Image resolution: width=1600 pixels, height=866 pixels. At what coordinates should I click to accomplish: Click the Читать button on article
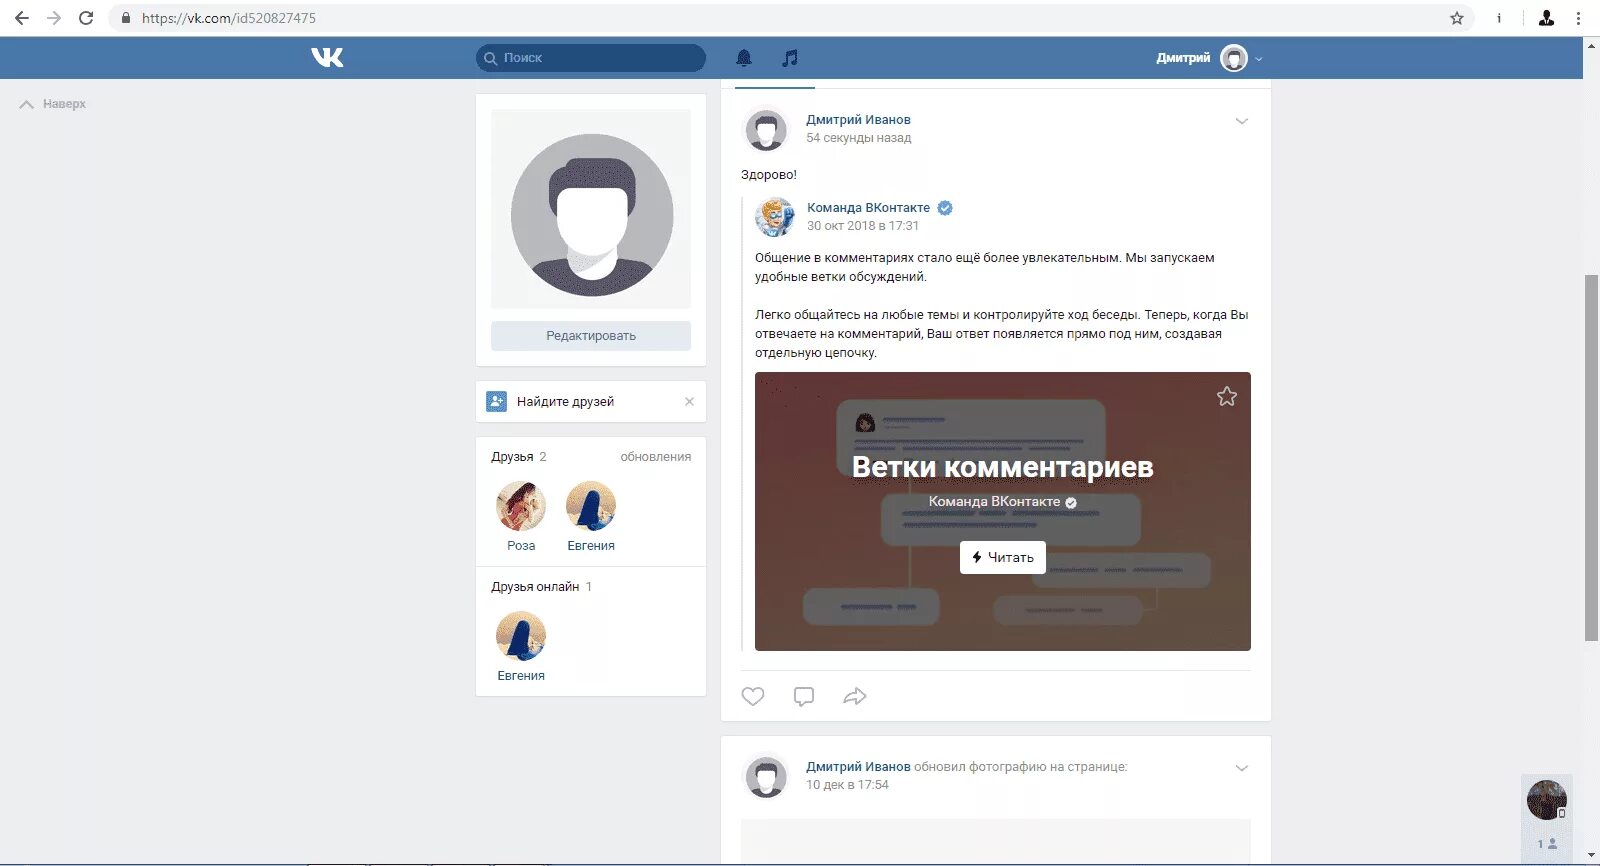[x=1003, y=558]
